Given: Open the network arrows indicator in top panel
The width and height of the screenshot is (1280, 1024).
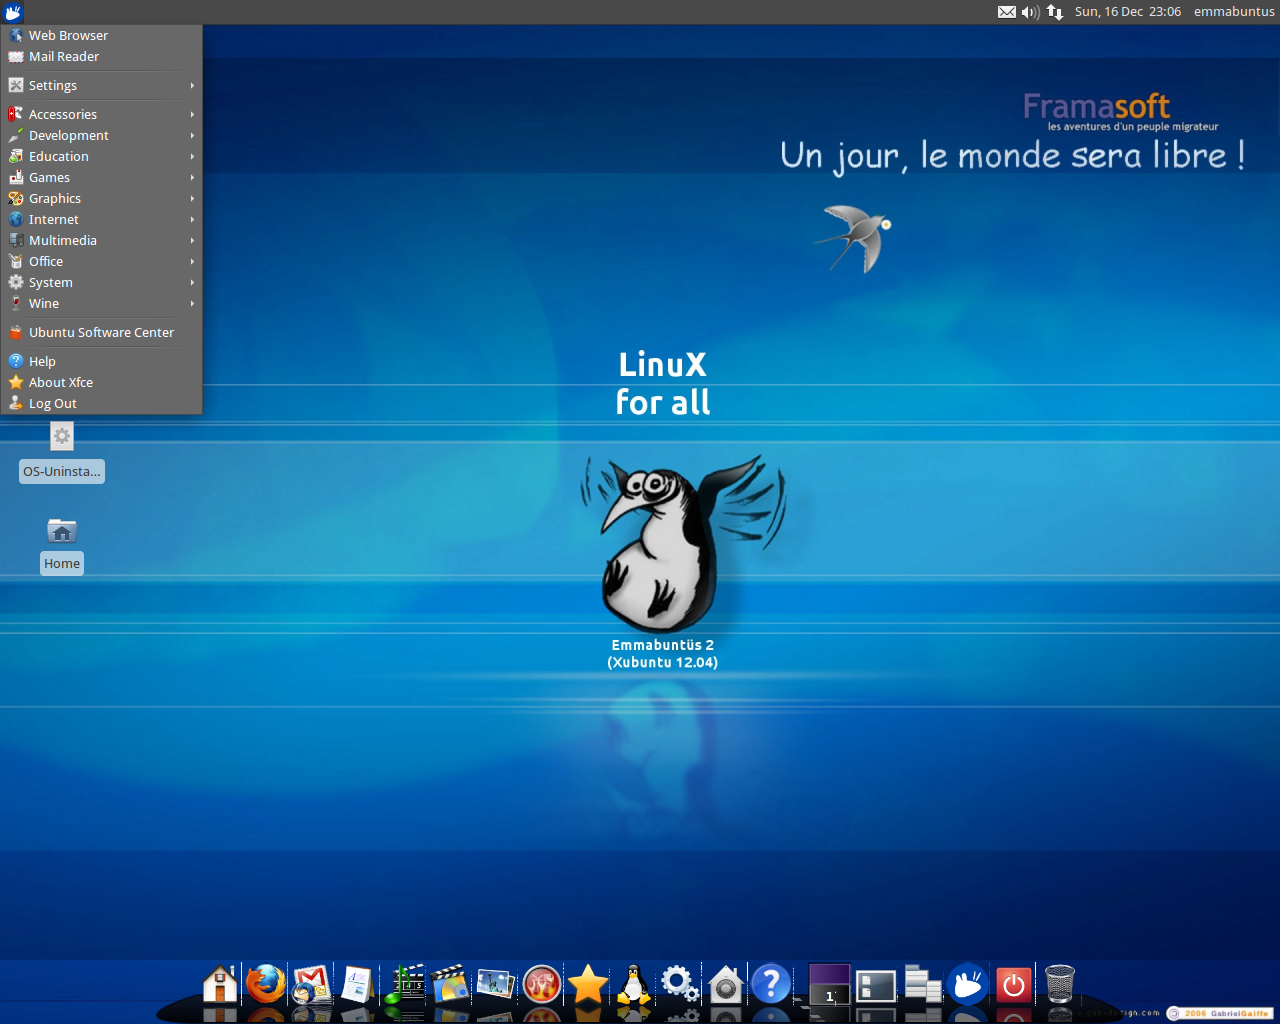Looking at the screenshot, I should click(x=1055, y=12).
